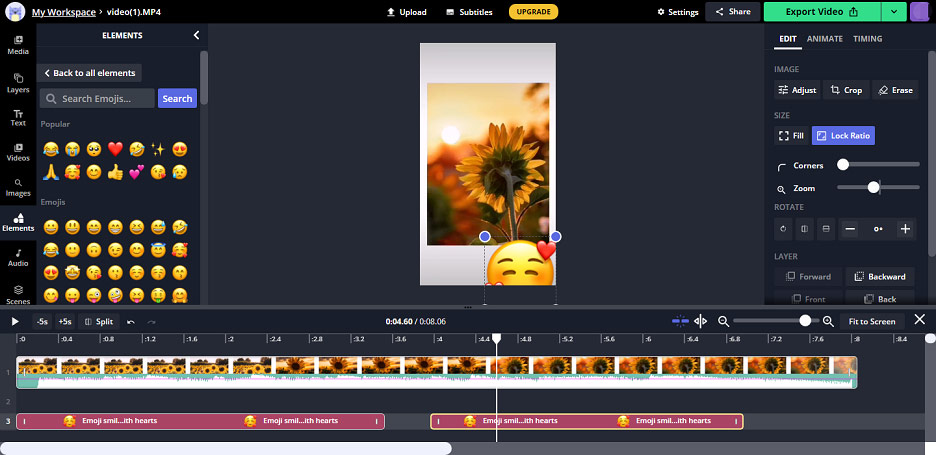Undo the last action
The height and width of the screenshot is (455, 936).
(x=131, y=322)
